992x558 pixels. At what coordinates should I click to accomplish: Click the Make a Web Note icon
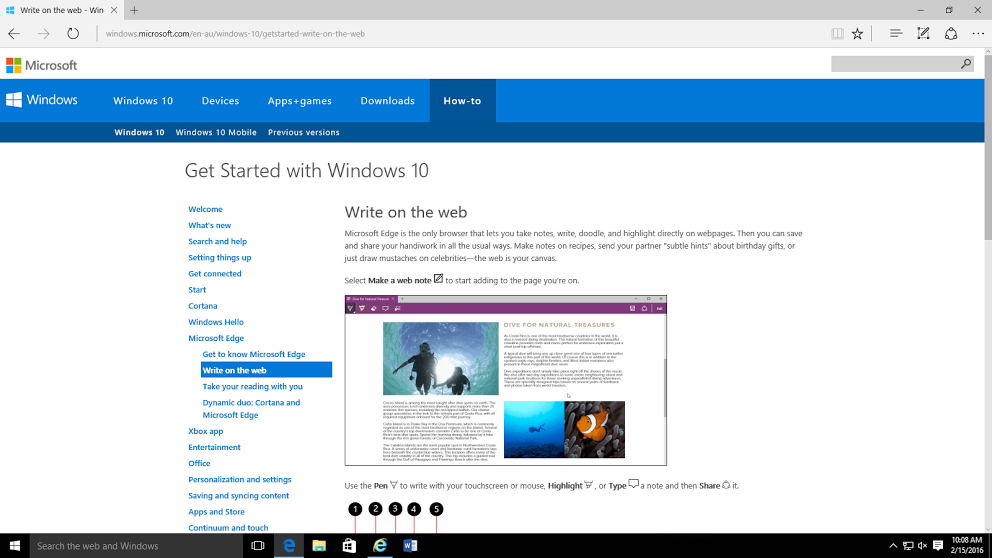point(923,33)
